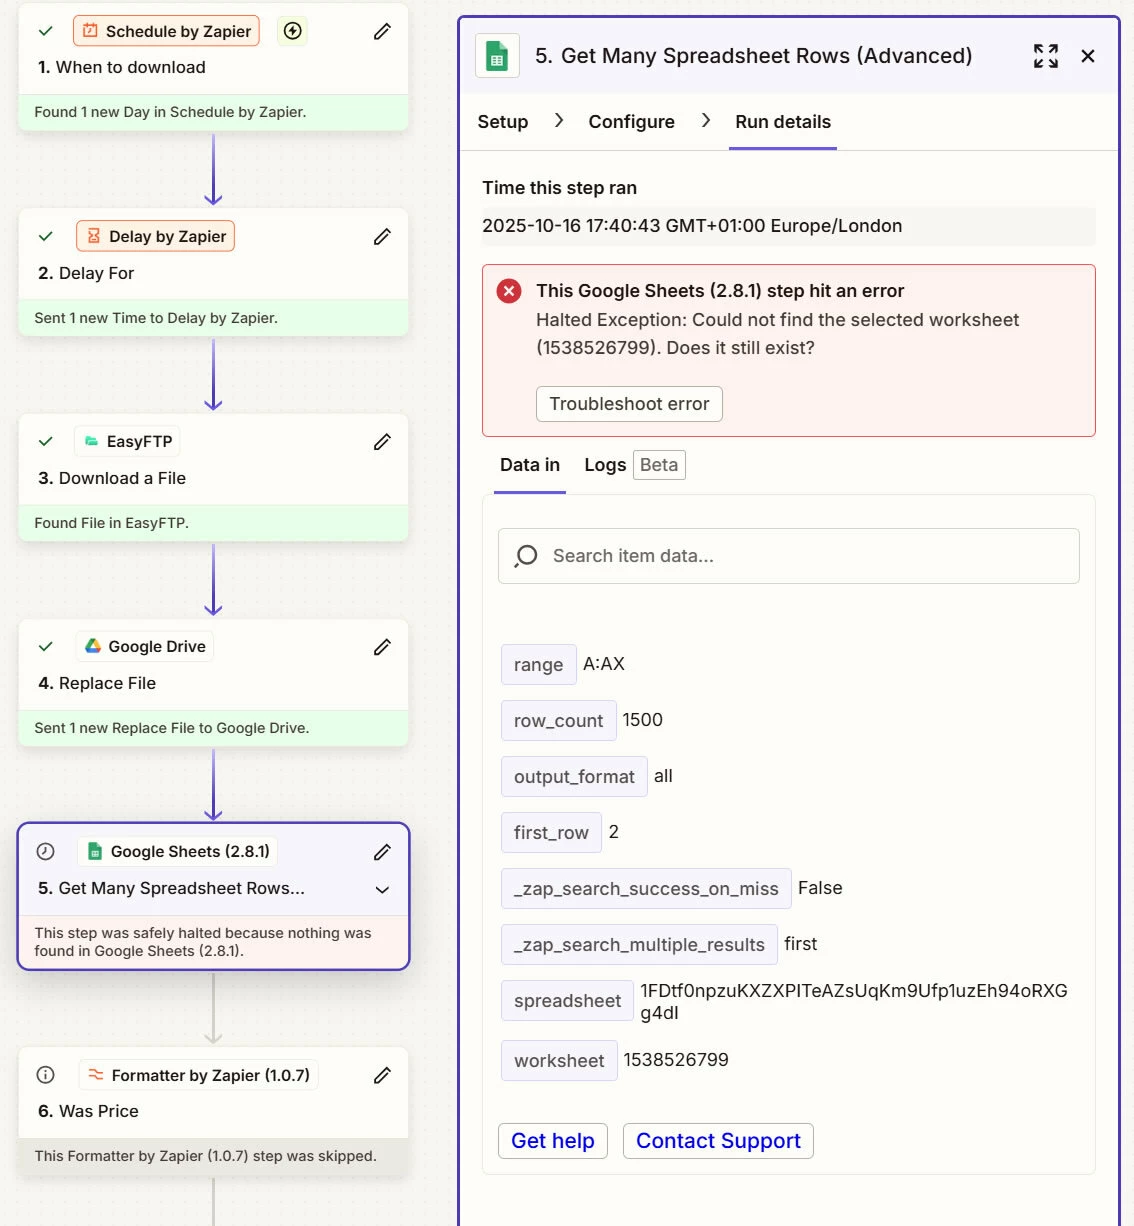Edit the Delay by Zapier step pencil
This screenshot has height=1226, width=1134.
tap(382, 237)
